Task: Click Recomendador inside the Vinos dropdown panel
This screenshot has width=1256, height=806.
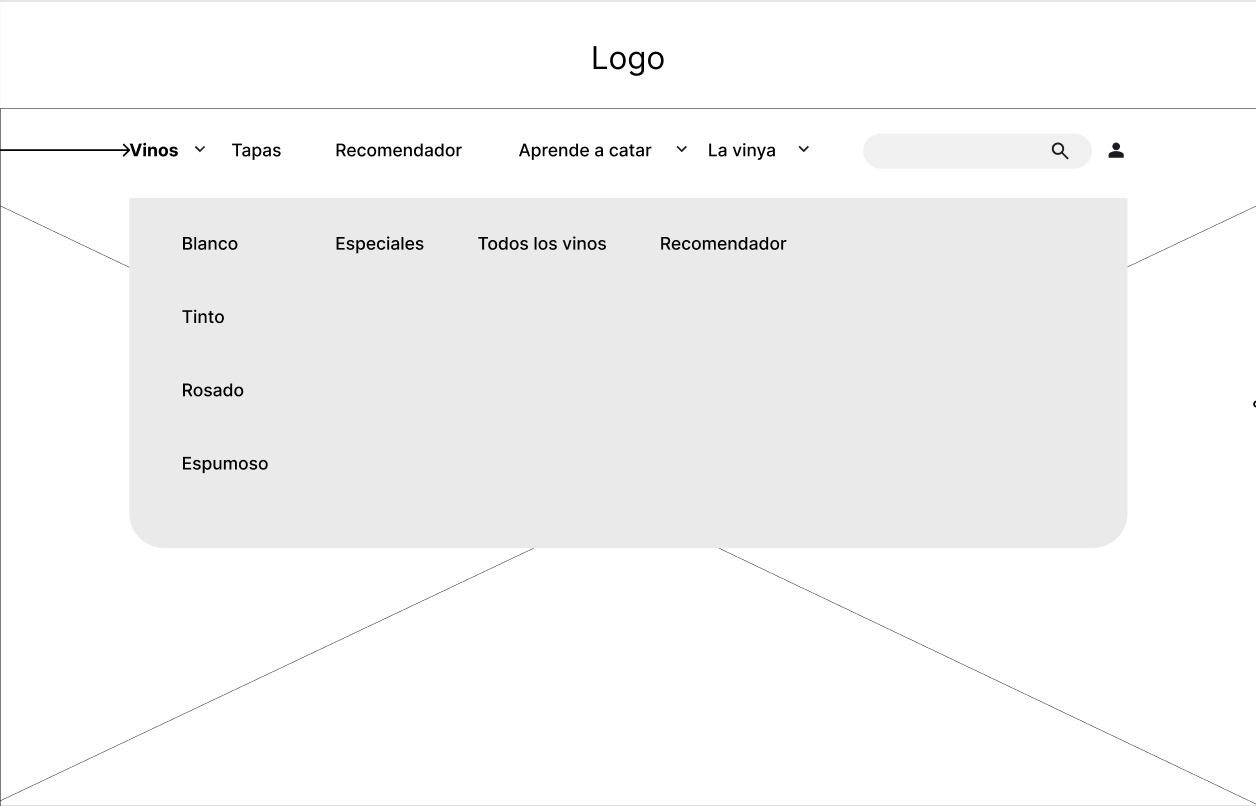Action: (723, 244)
